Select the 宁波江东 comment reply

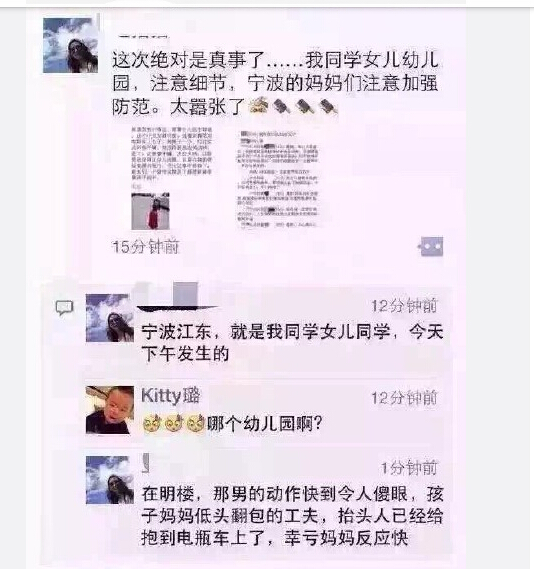tap(292, 342)
